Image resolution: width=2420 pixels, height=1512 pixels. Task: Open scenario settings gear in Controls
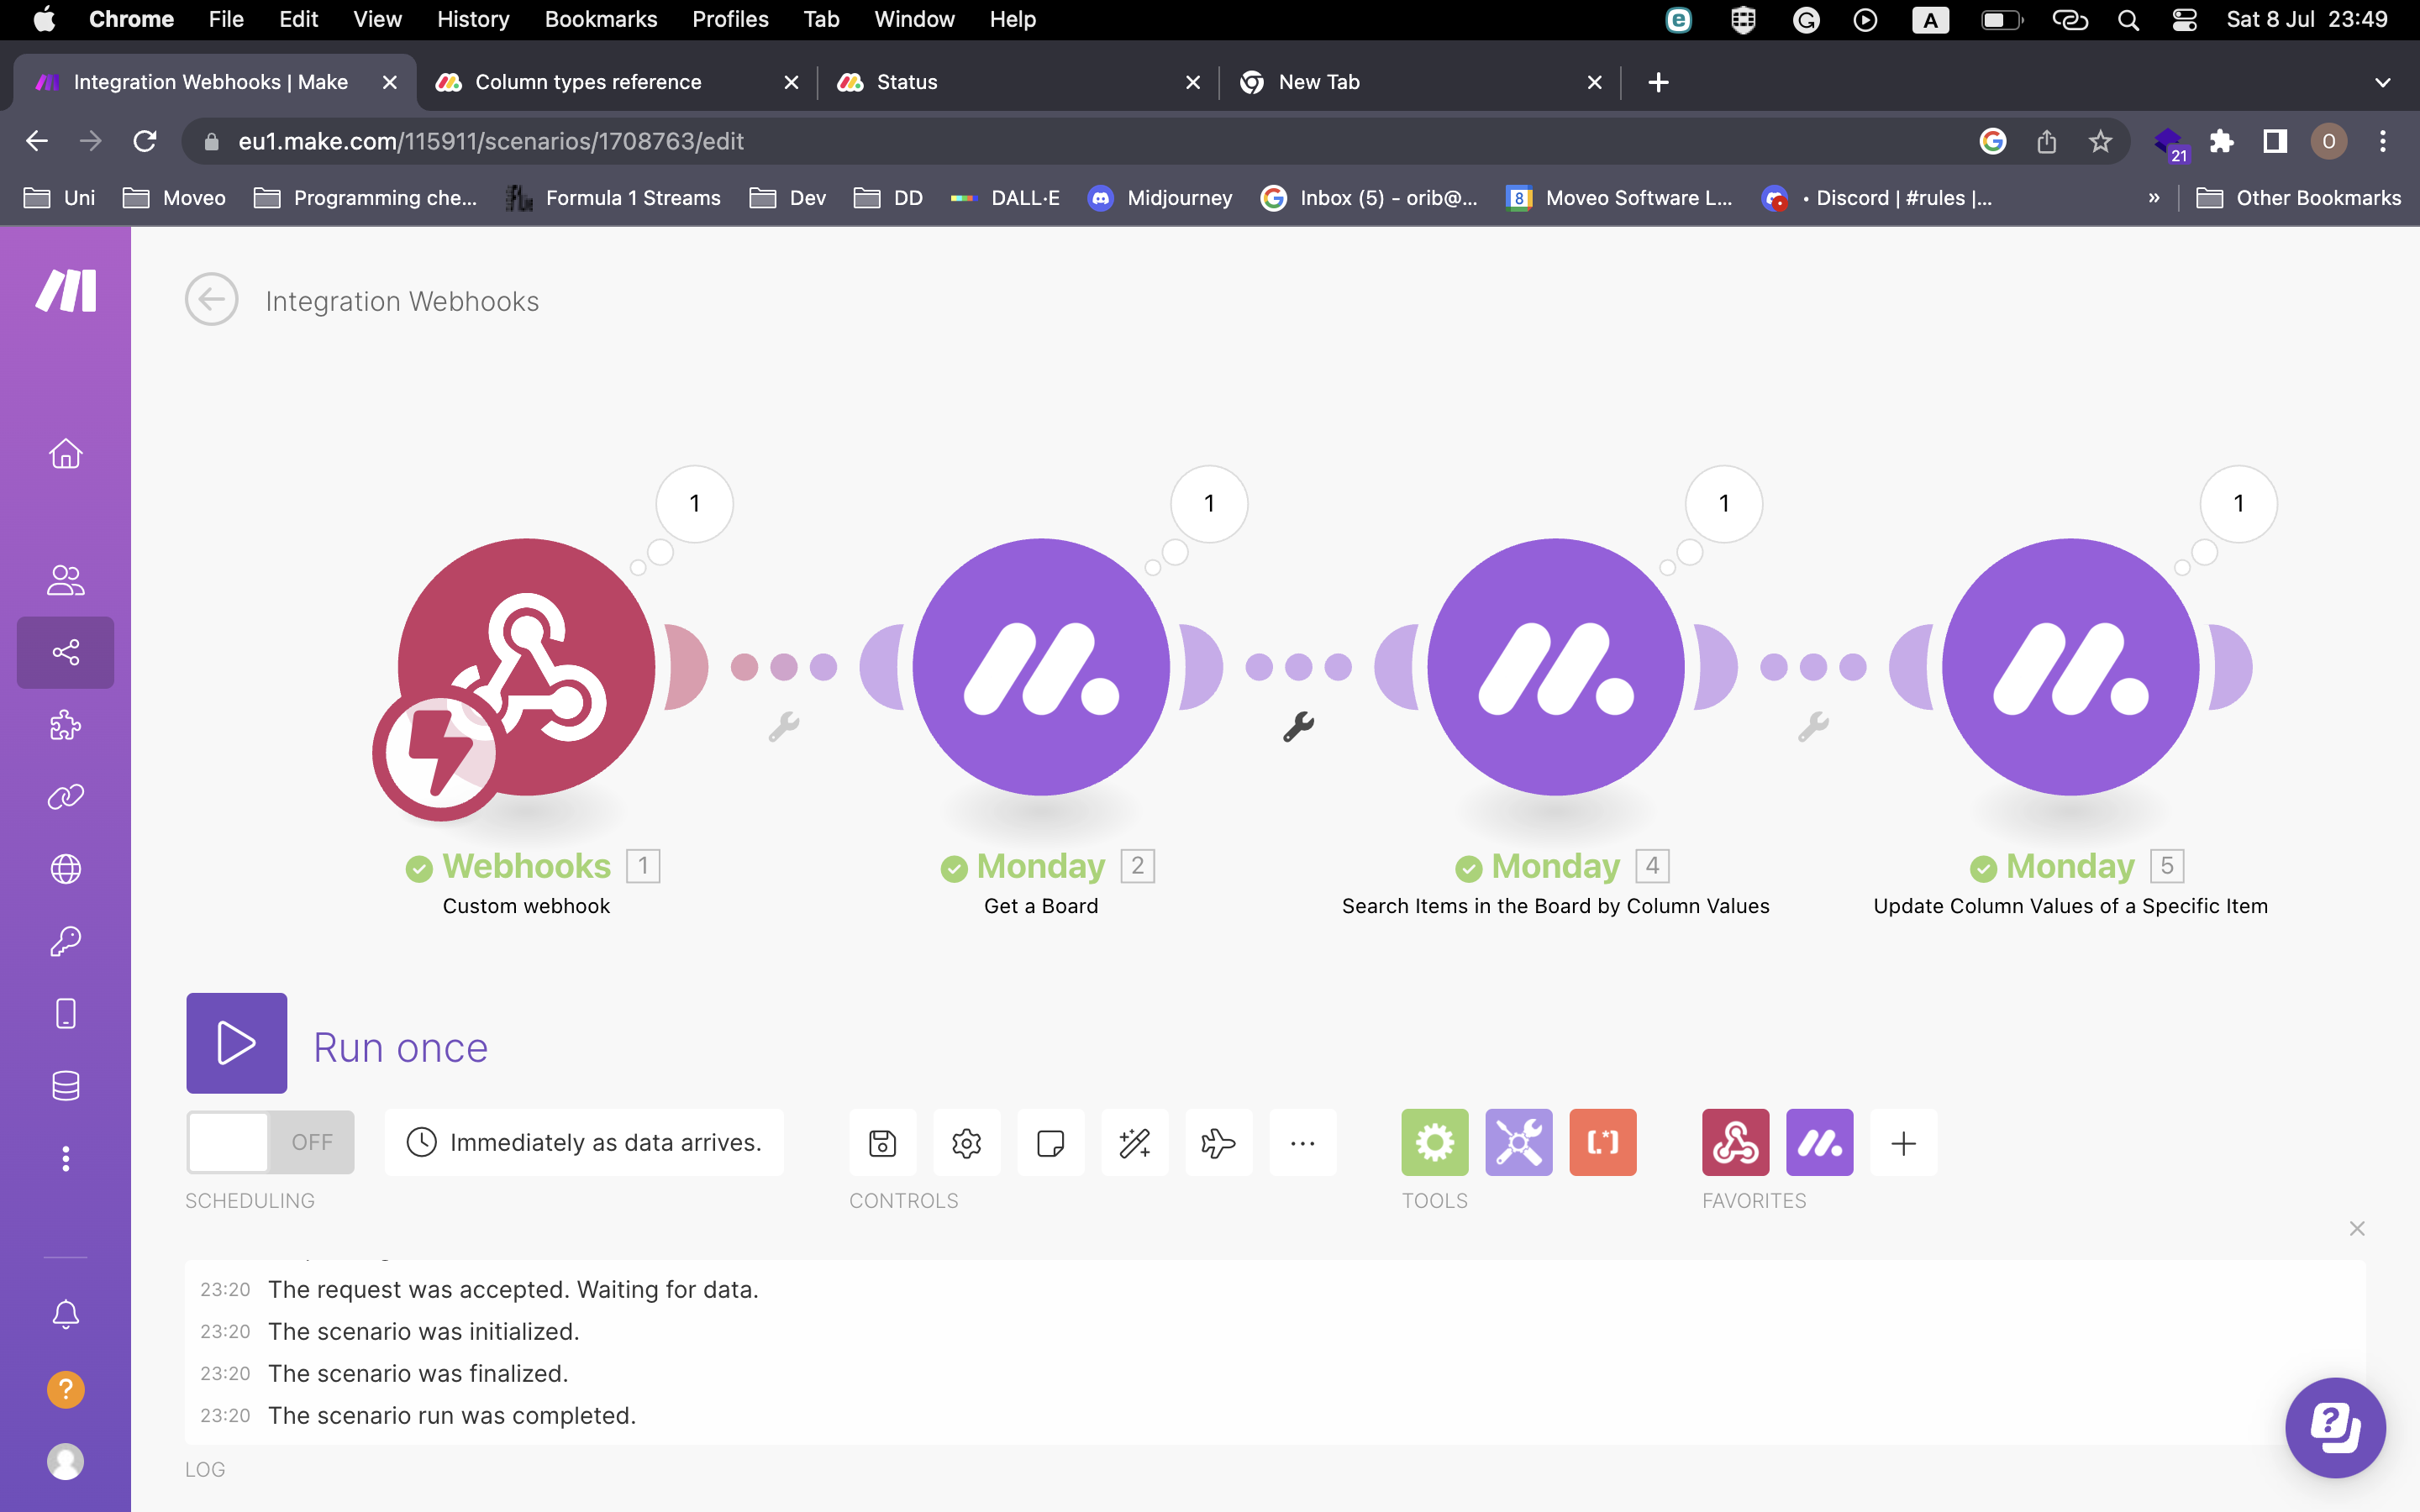[x=966, y=1142]
